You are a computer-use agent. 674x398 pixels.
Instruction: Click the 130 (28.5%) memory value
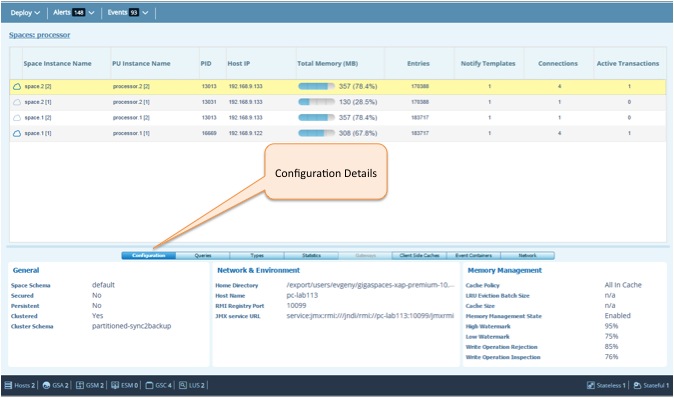358,102
